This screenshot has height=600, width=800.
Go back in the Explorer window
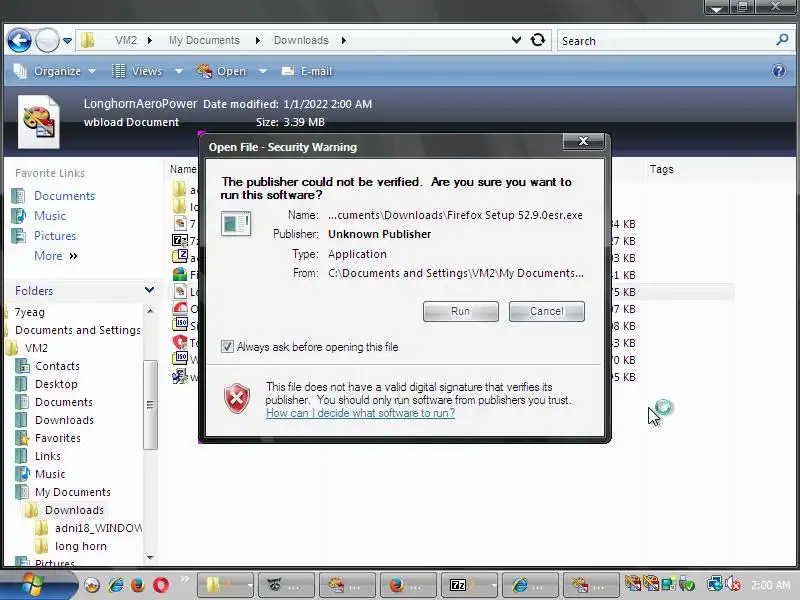(19, 40)
